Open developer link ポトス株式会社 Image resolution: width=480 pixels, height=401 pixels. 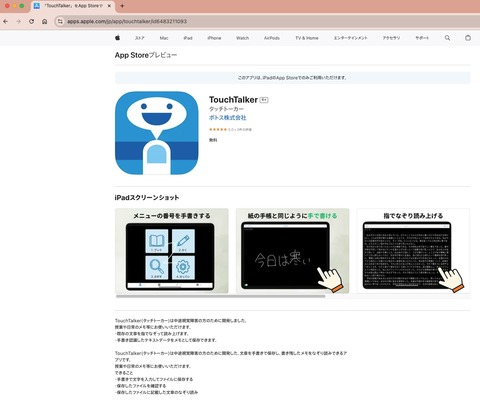pos(228,118)
